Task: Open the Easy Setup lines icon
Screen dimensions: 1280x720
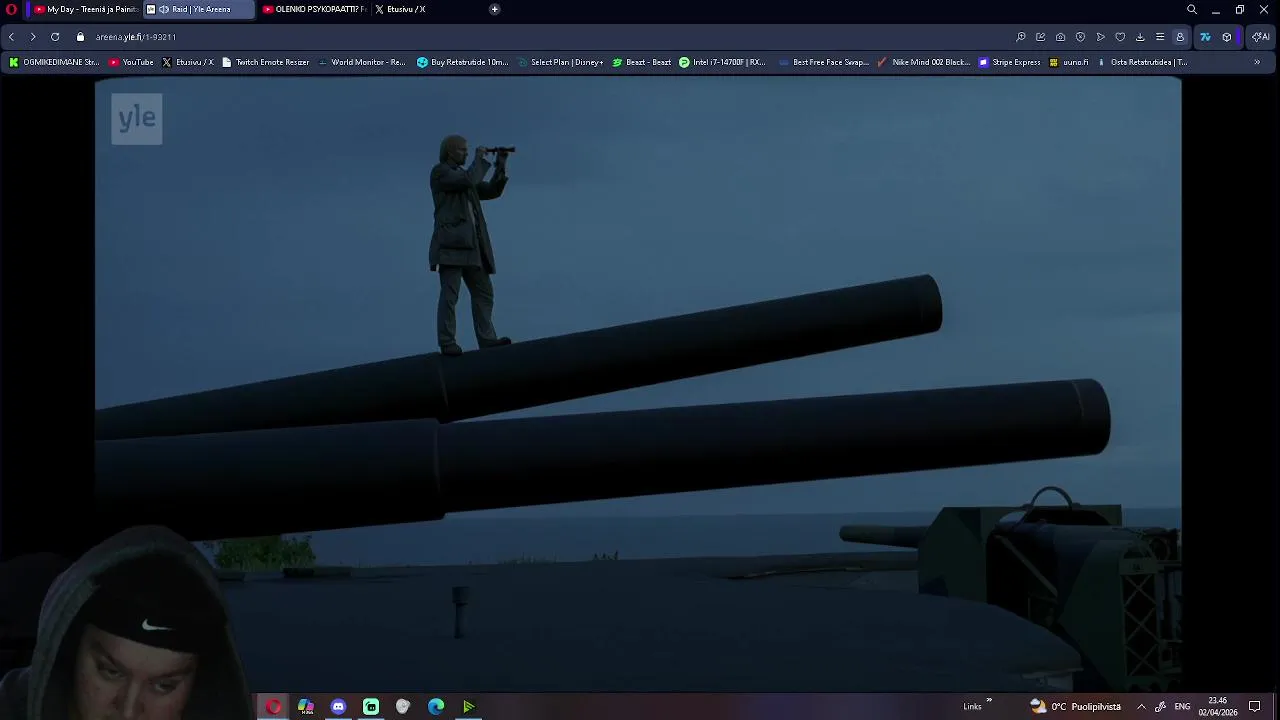Action: pyautogui.click(x=1160, y=37)
